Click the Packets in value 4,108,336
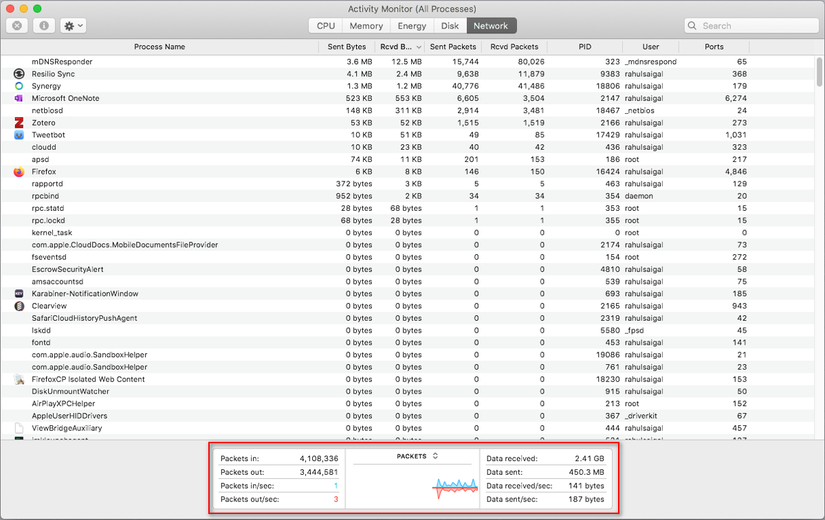Screen dimensions: 825x520 319,458
